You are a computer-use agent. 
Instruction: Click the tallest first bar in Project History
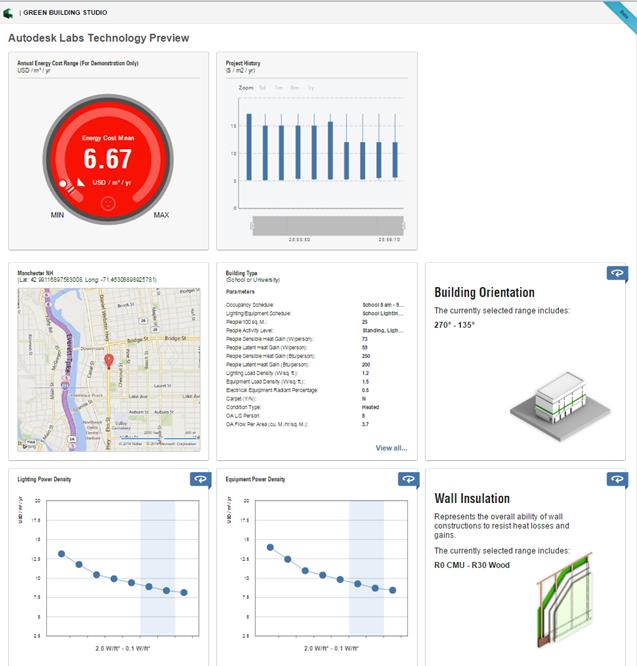249,147
